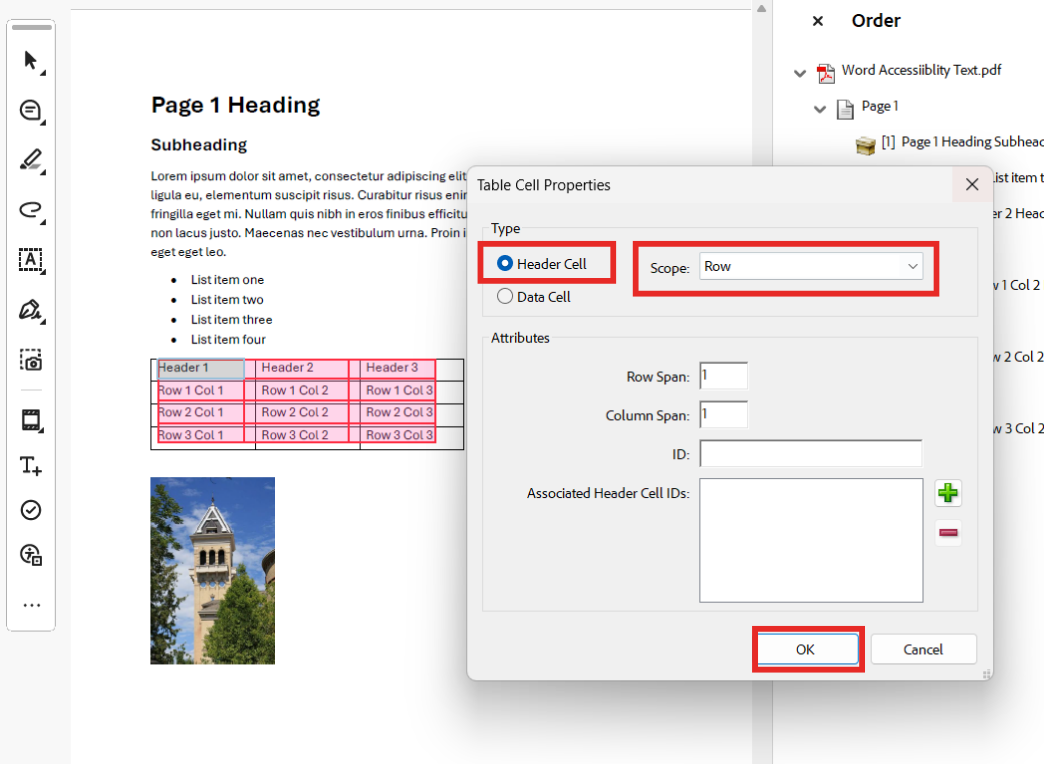Click the Row 3 Col 1 cell
Screen dimensions: 1044x765
tap(201, 435)
